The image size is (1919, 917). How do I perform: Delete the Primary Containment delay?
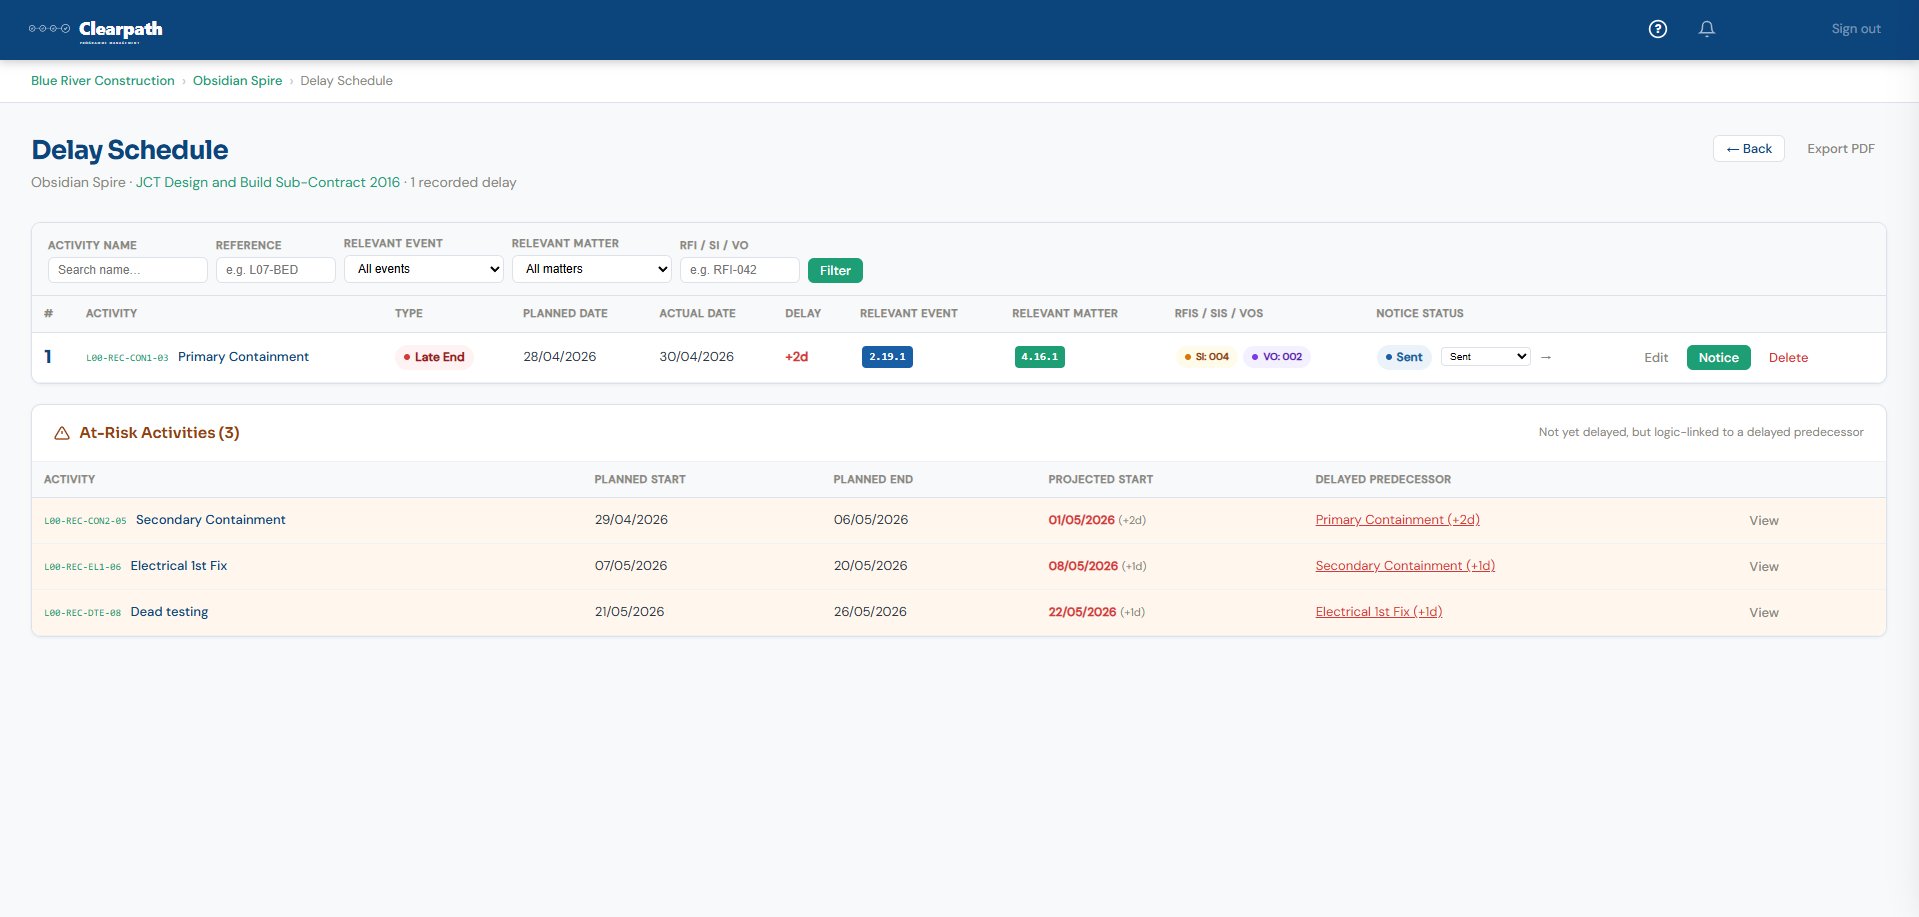[1788, 358]
